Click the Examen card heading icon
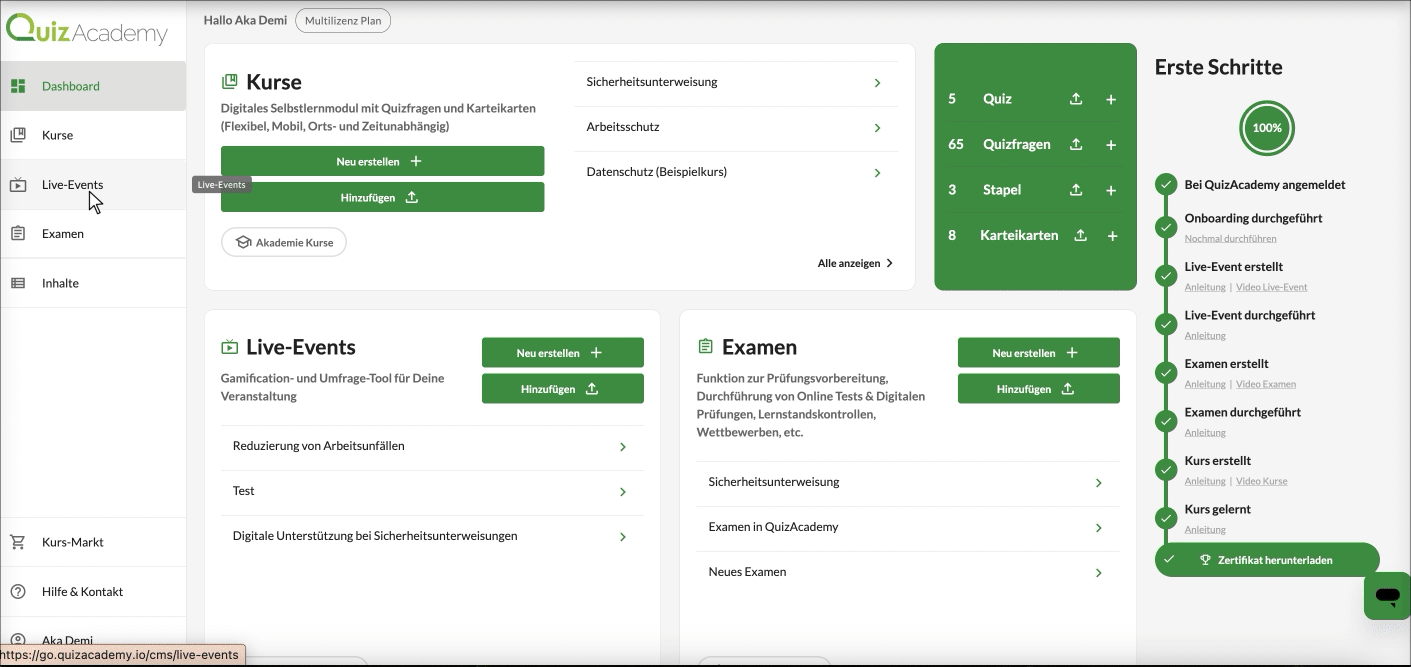The image size is (1411, 667). (x=706, y=347)
